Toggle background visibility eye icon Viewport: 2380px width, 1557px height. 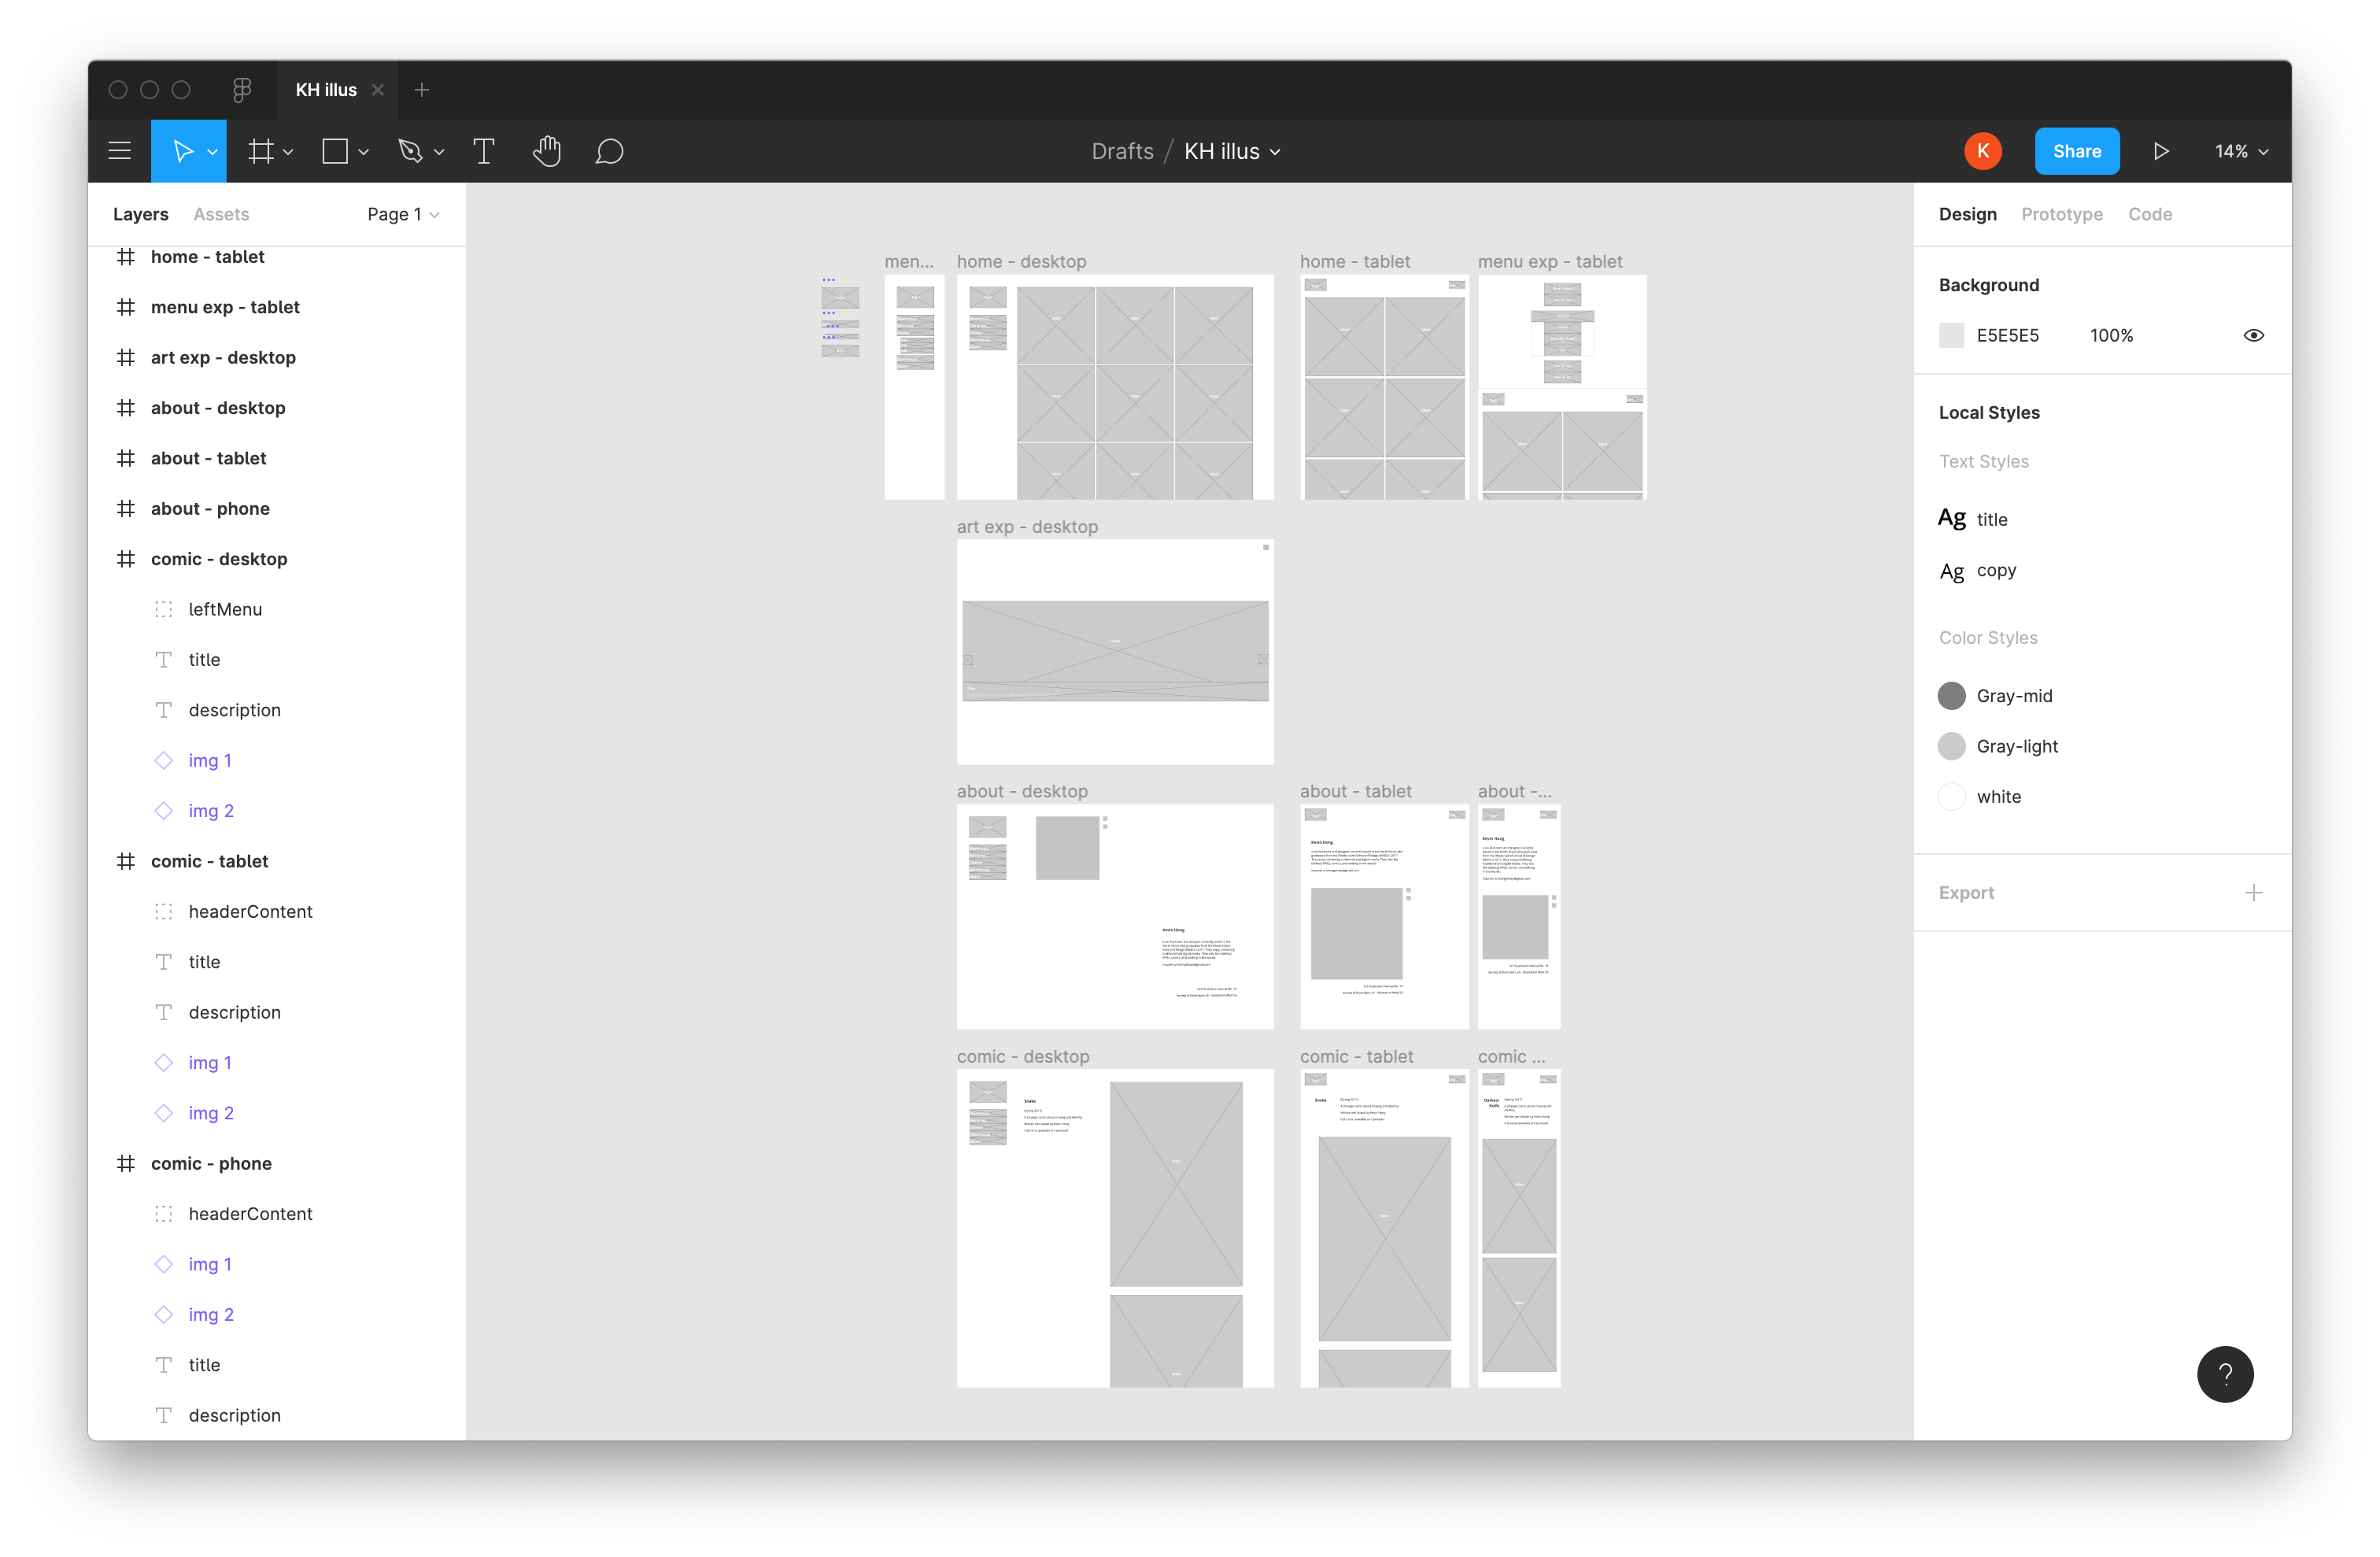pyautogui.click(x=2253, y=335)
